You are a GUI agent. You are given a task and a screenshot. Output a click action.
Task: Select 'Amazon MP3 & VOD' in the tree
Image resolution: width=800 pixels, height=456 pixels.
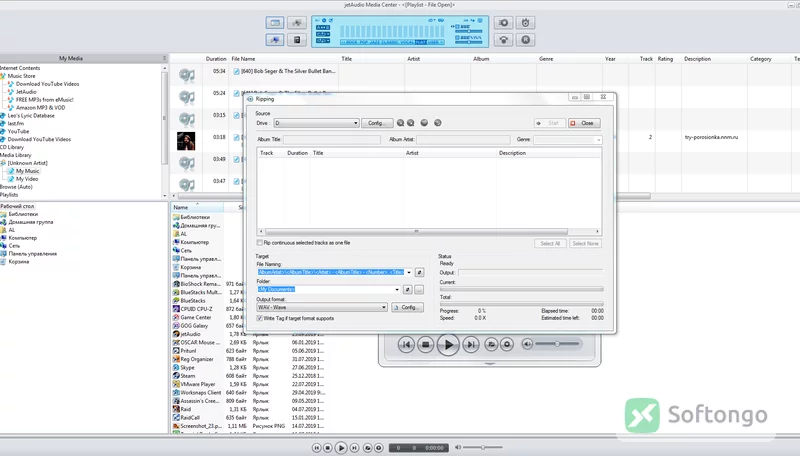pos(40,108)
